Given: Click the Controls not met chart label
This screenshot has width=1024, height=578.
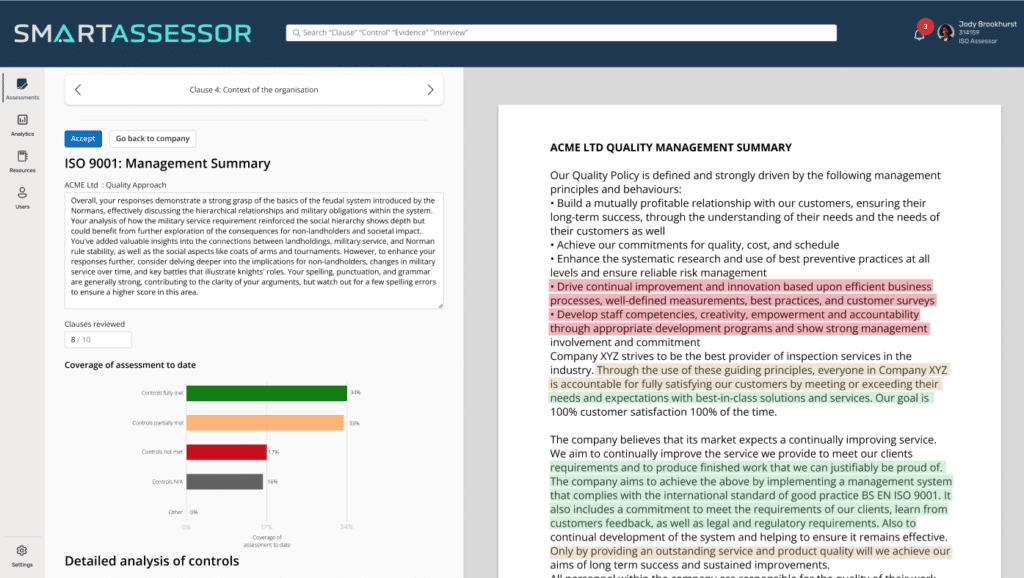Looking at the screenshot, I should coord(162,452).
